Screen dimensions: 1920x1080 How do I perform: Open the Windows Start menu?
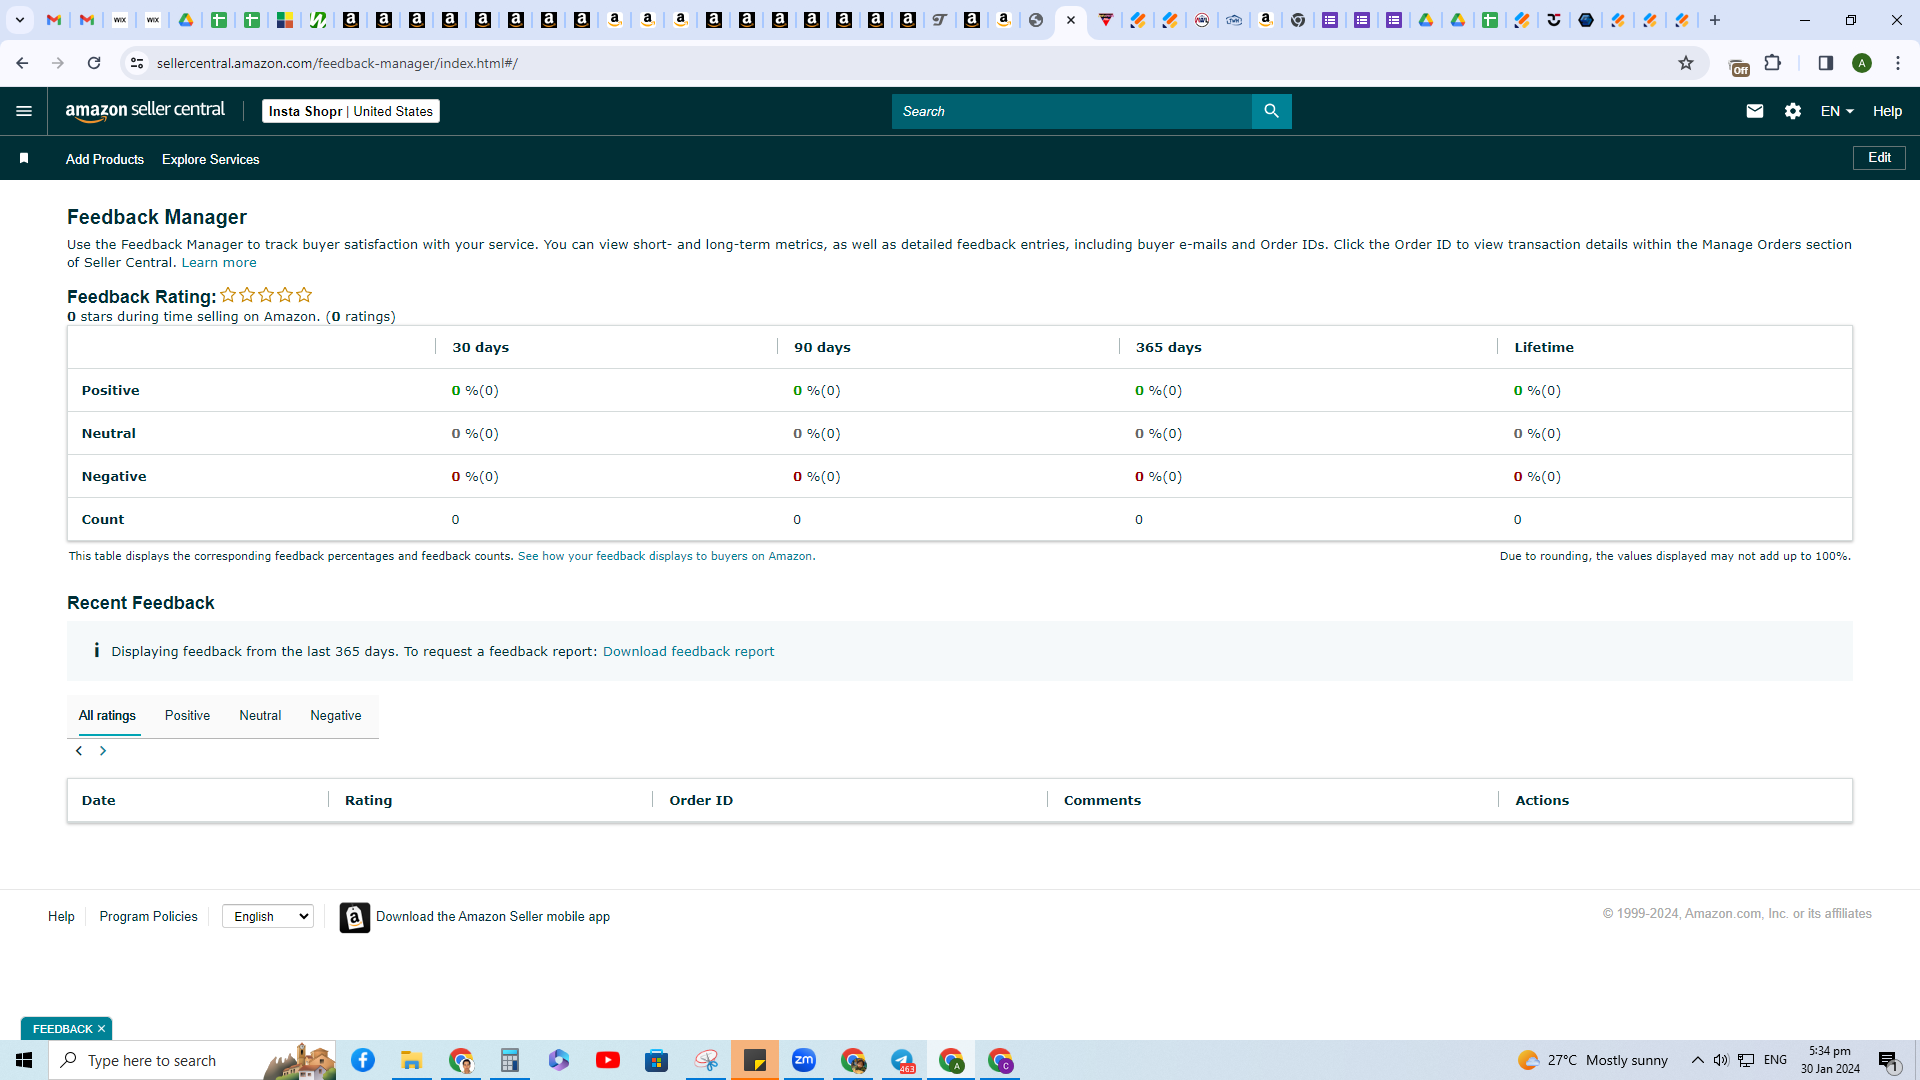24,1060
